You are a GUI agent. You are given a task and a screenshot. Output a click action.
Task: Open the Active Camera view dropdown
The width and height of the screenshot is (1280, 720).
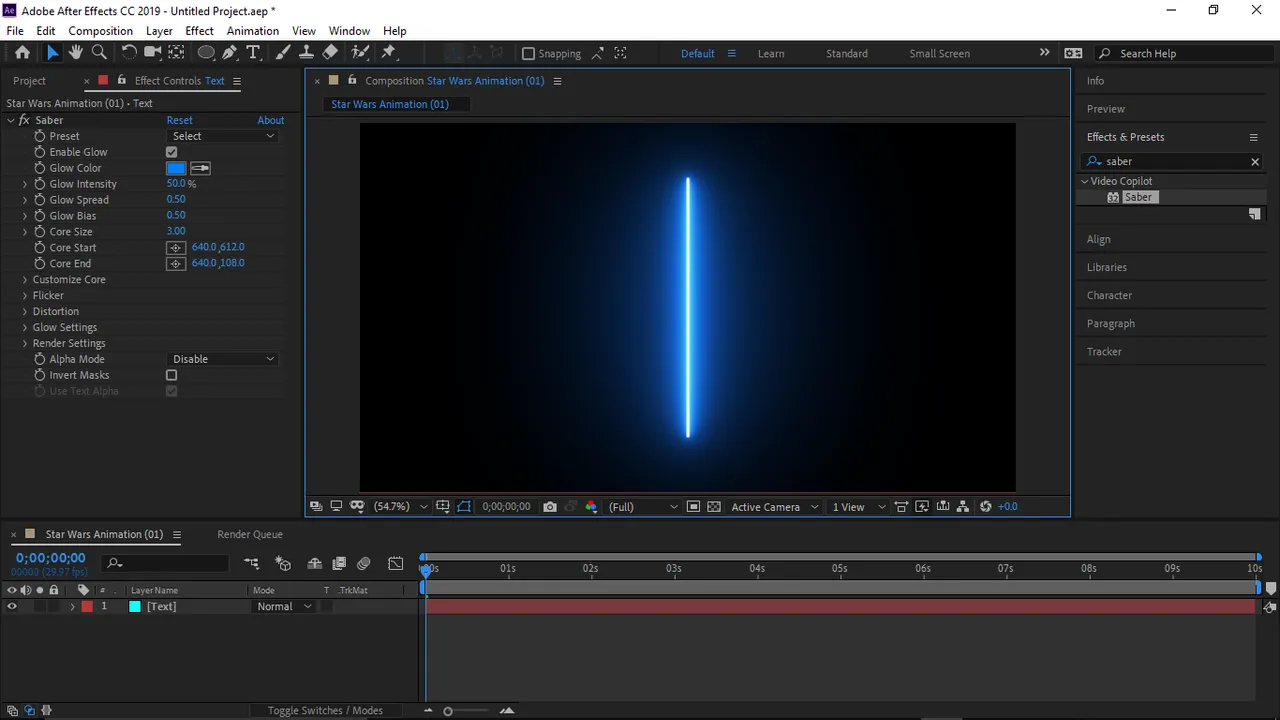pos(775,507)
